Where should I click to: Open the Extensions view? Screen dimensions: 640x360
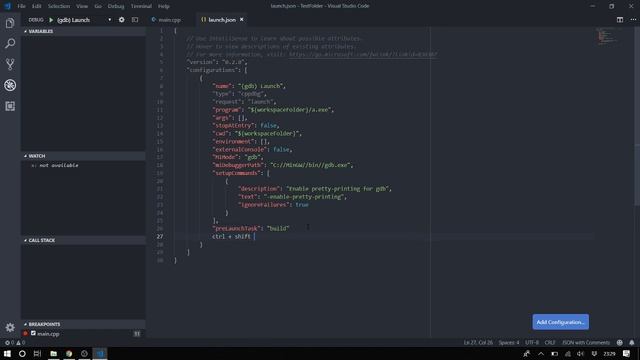[x=10, y=106]
